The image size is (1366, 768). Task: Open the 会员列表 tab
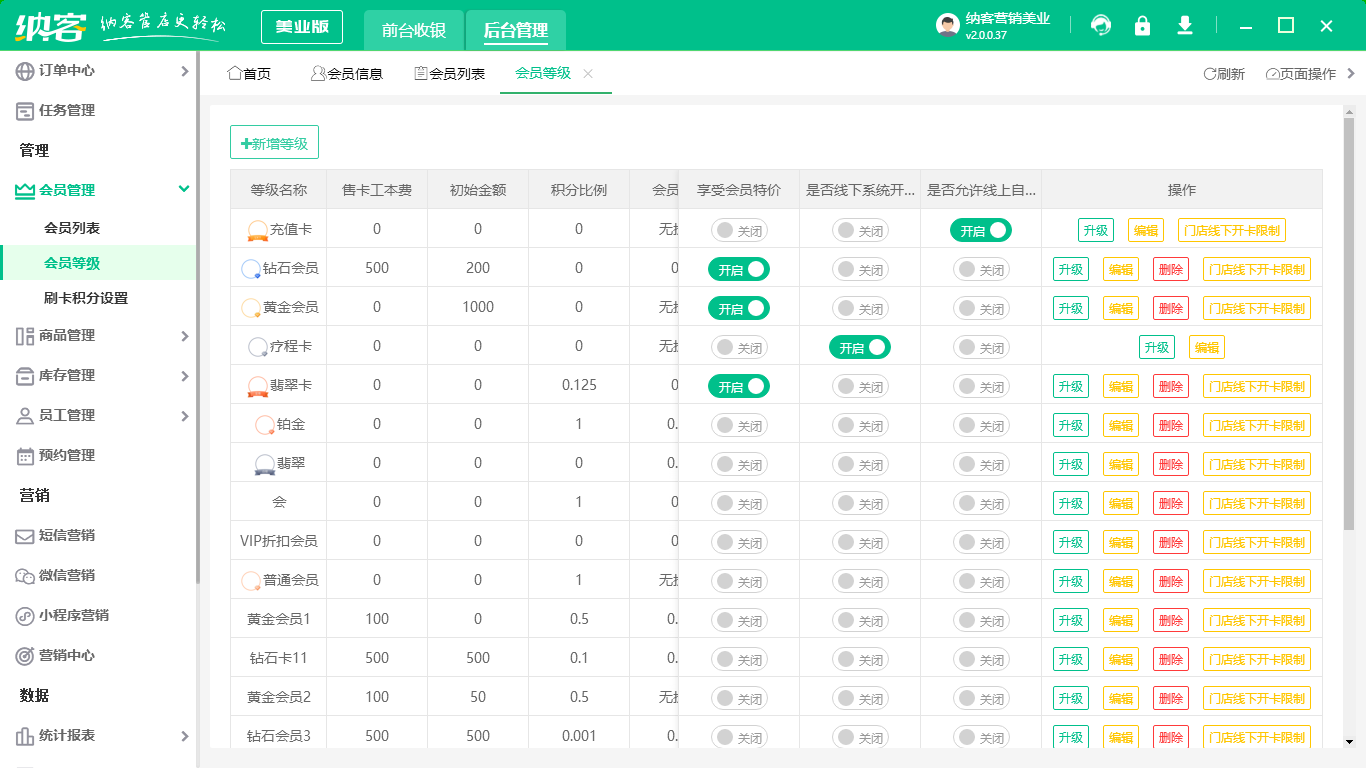[x=448, y=73]
